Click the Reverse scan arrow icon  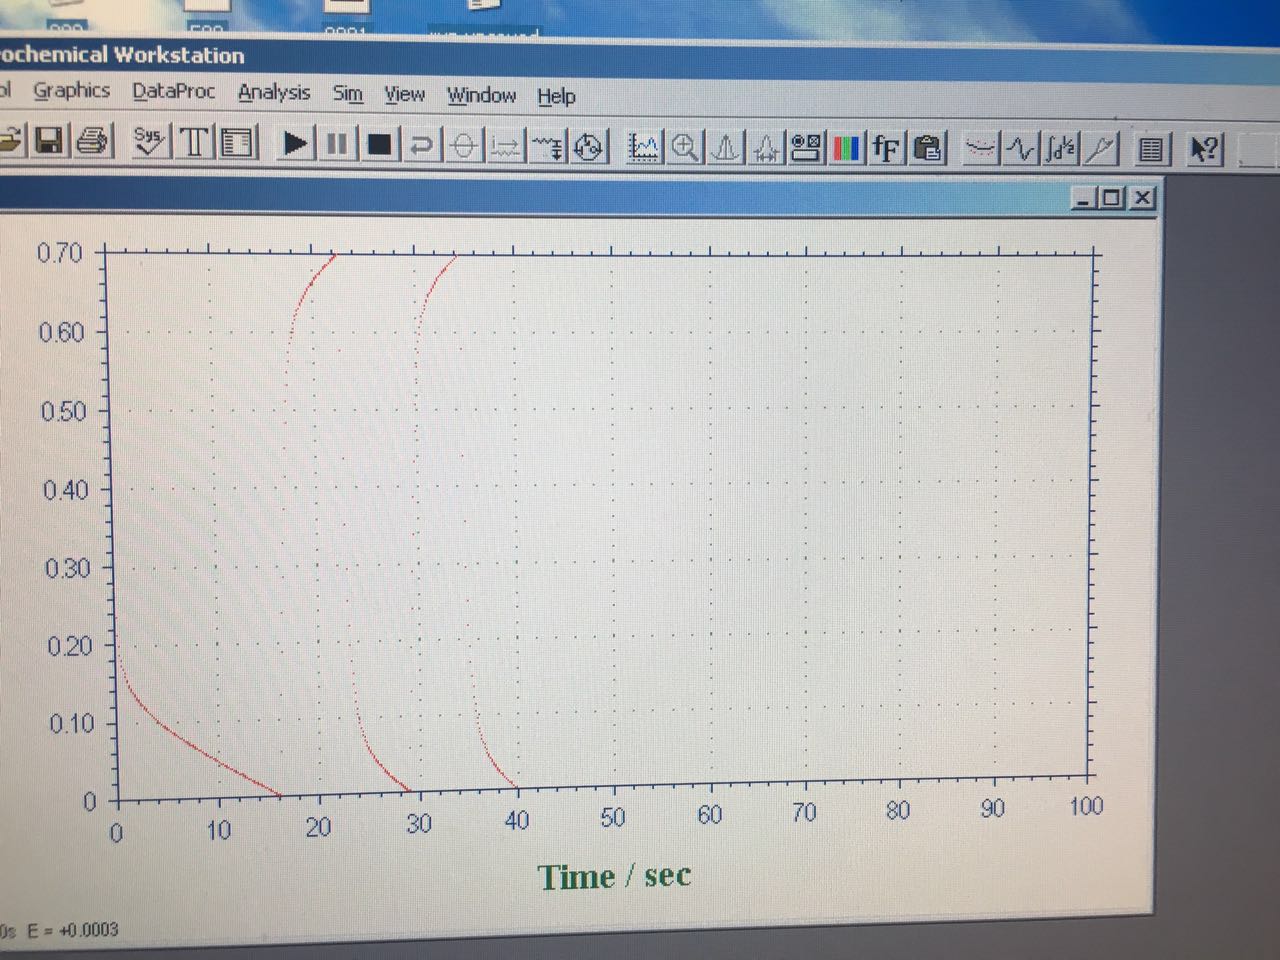click(x=422, y=146)
